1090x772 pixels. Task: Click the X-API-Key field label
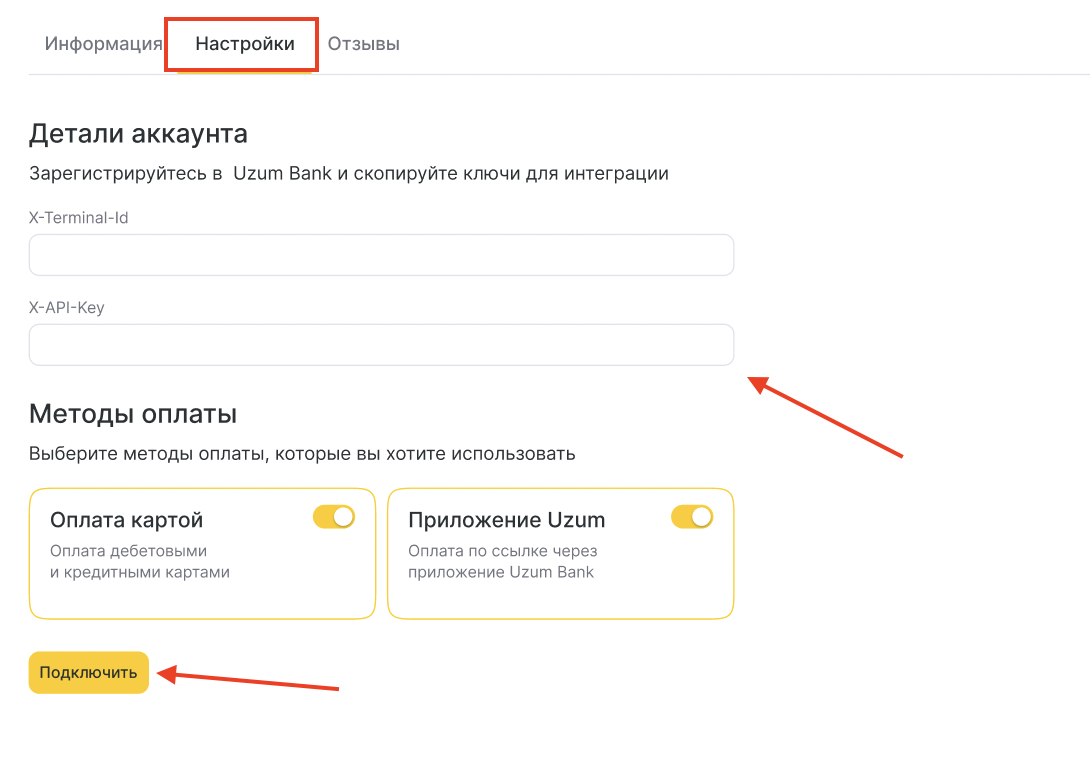point(67,308)
